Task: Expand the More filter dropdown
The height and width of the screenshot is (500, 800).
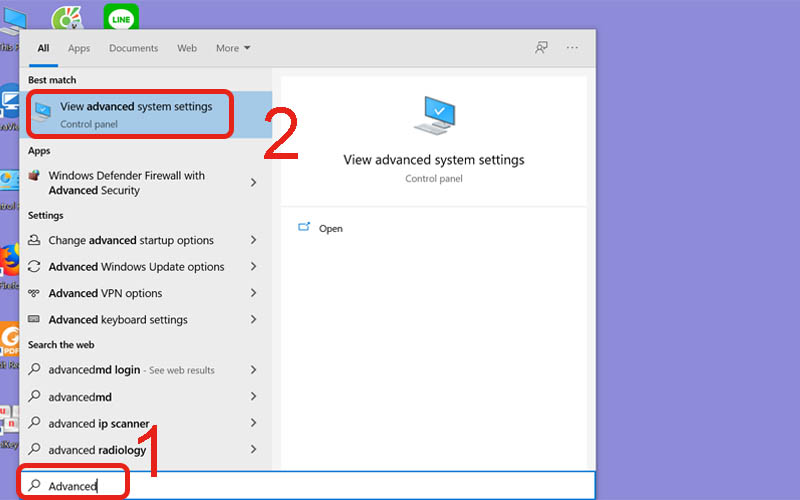Action: pos(233,48)
